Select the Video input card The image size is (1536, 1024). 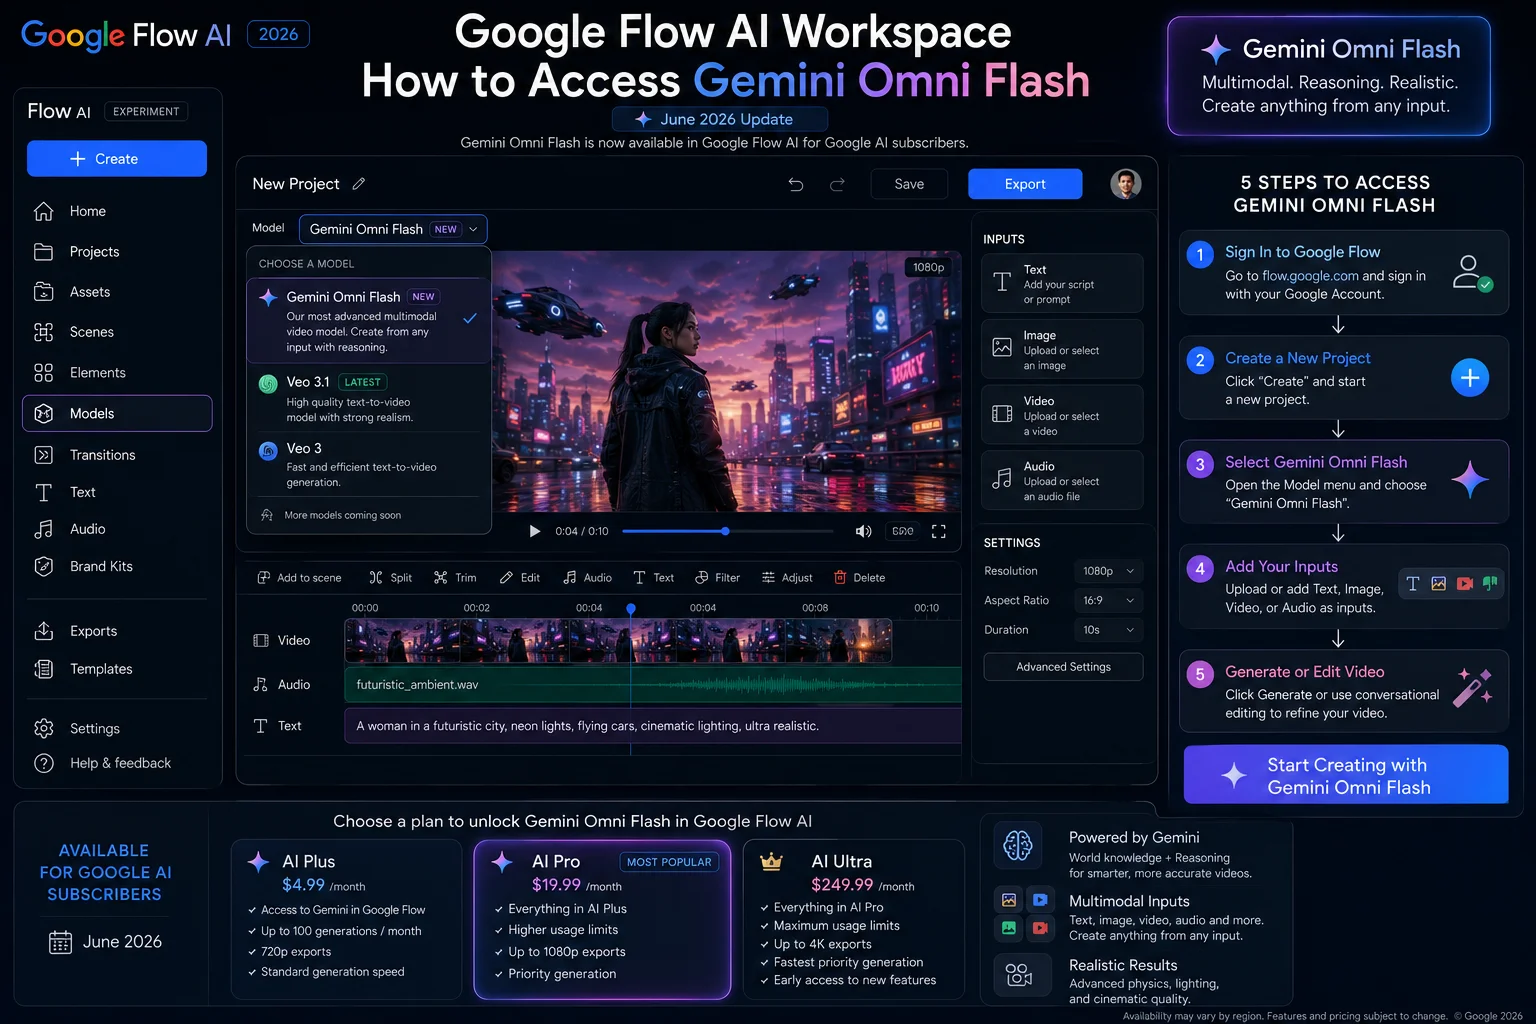[x=1062, y=415]
